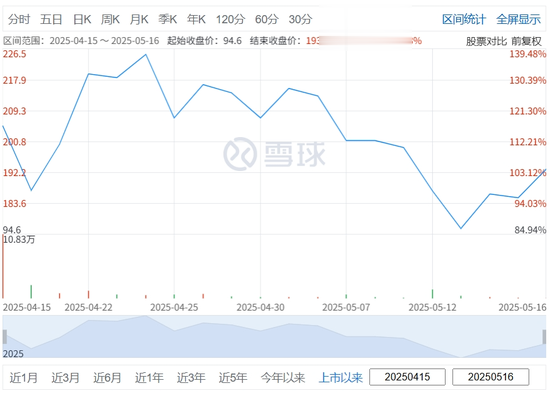Grab the left range slider handle
Image resolution: width=550 pixels, height=393 pixels.
click(x=5, y=337)
